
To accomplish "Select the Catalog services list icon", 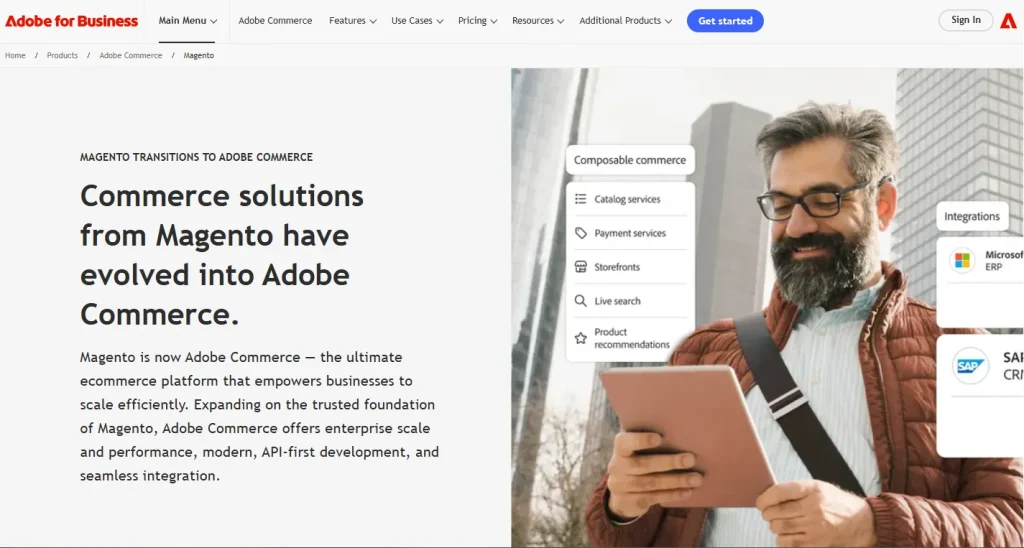I will (581, 199).
